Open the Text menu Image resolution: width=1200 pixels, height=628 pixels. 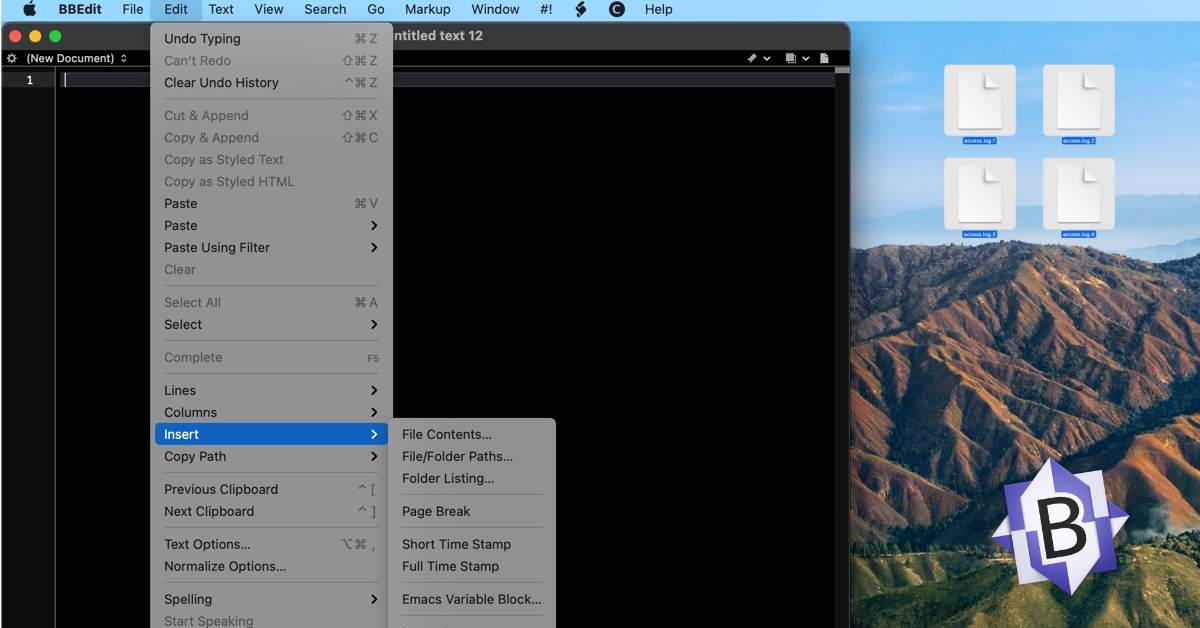click(x=221, y=9)
